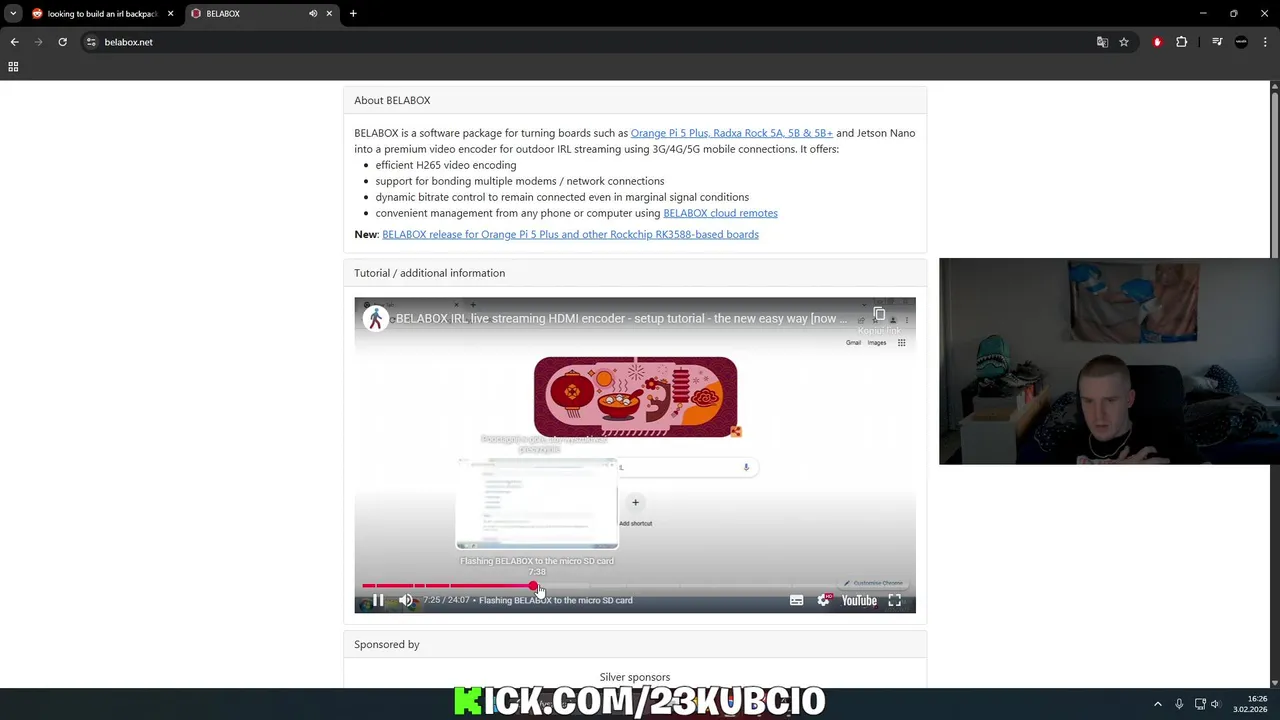Click the 'dynamic bitrate control' bullet text
Screen dimensions: 1280x720
pyautogui.click(x=562, y=197)
